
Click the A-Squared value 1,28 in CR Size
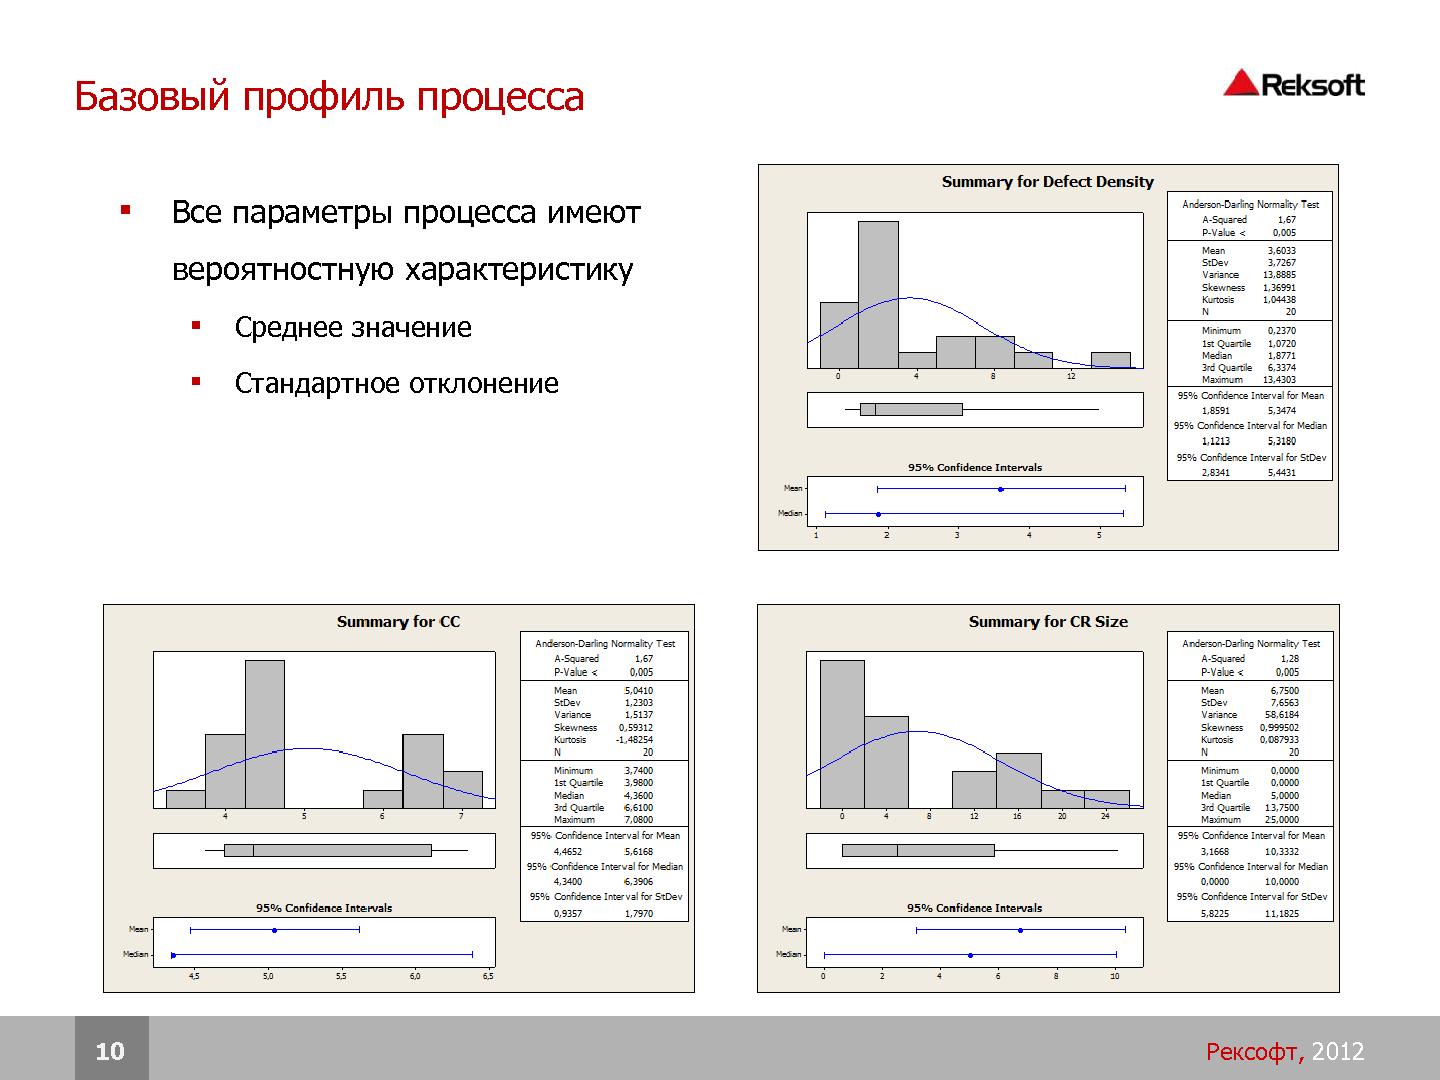[x=1290, y=659]
